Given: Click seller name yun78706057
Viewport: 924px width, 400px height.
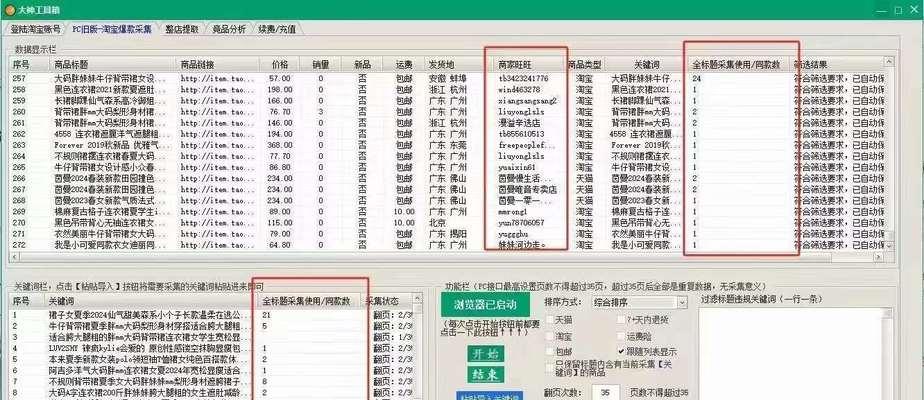Looking at the screenshot, I should coord(522,223).
